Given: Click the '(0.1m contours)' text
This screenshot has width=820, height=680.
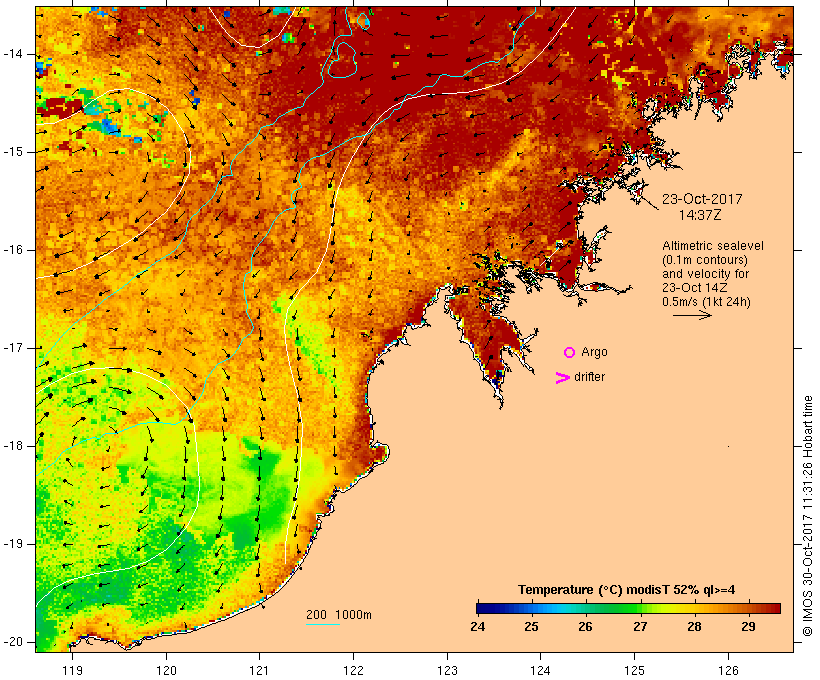Looking at the screenshot, I should point(705,260).
